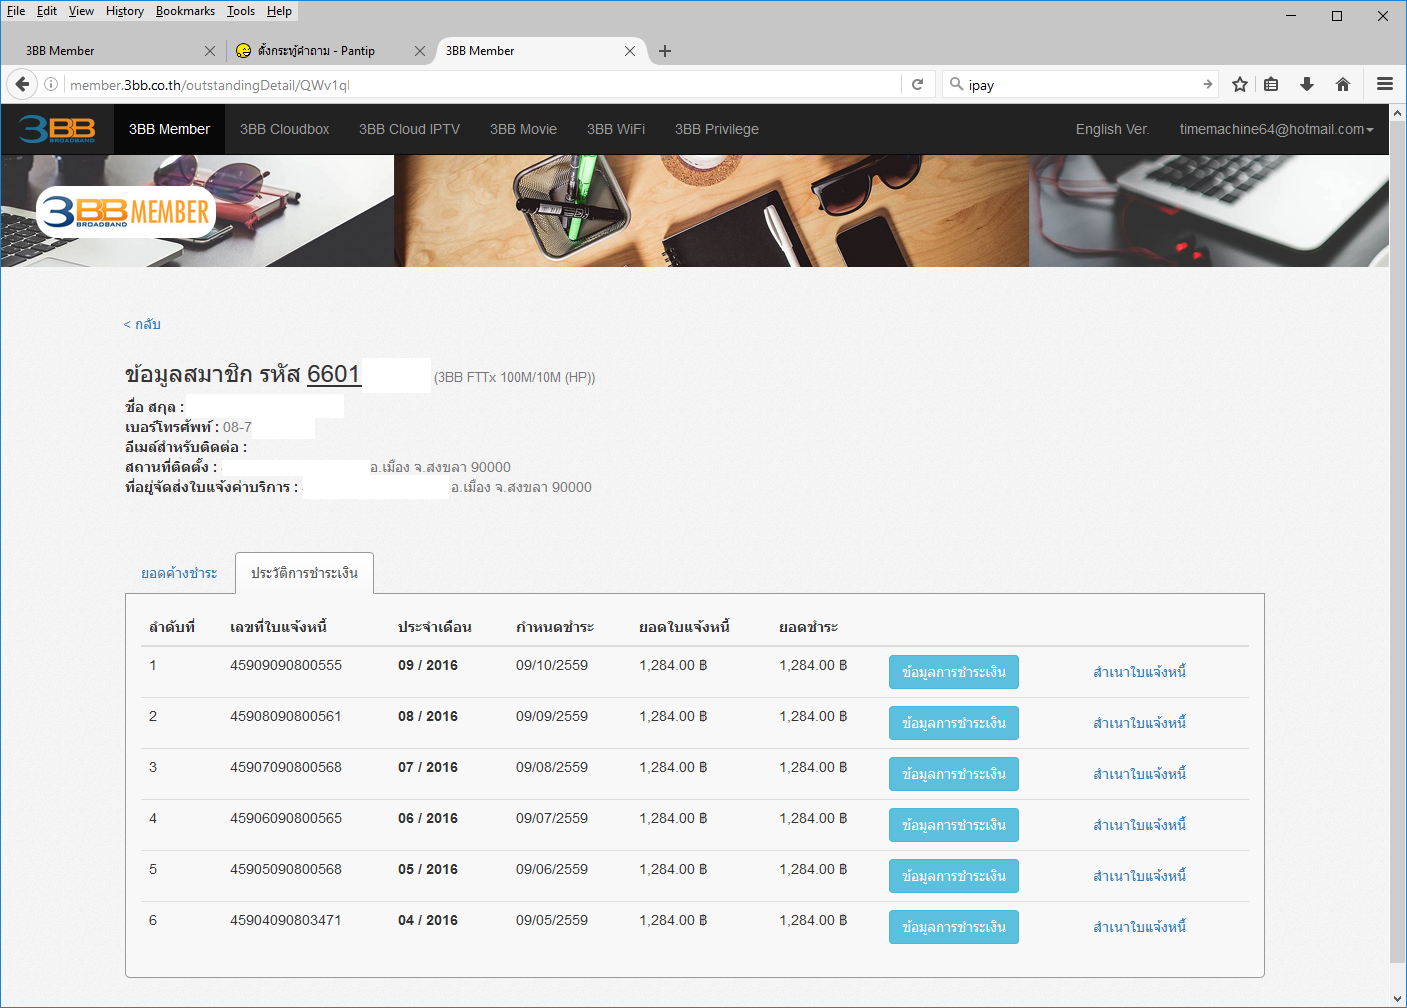Open the Edit menu
Viewport: 1407px width, 1008px height.
tap(47, 11)
